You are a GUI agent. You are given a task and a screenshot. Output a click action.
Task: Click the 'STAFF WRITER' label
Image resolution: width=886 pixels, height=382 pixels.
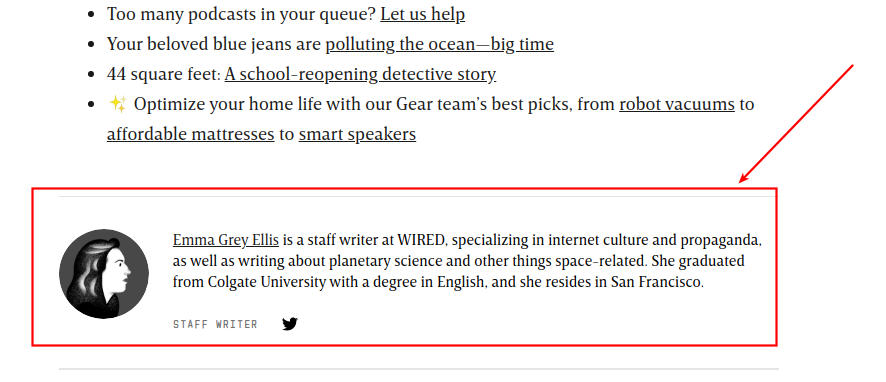(215, 324)
